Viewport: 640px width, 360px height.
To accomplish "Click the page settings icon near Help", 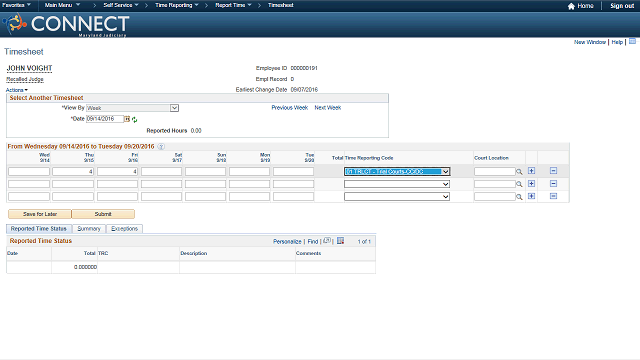I will (632, 42).
